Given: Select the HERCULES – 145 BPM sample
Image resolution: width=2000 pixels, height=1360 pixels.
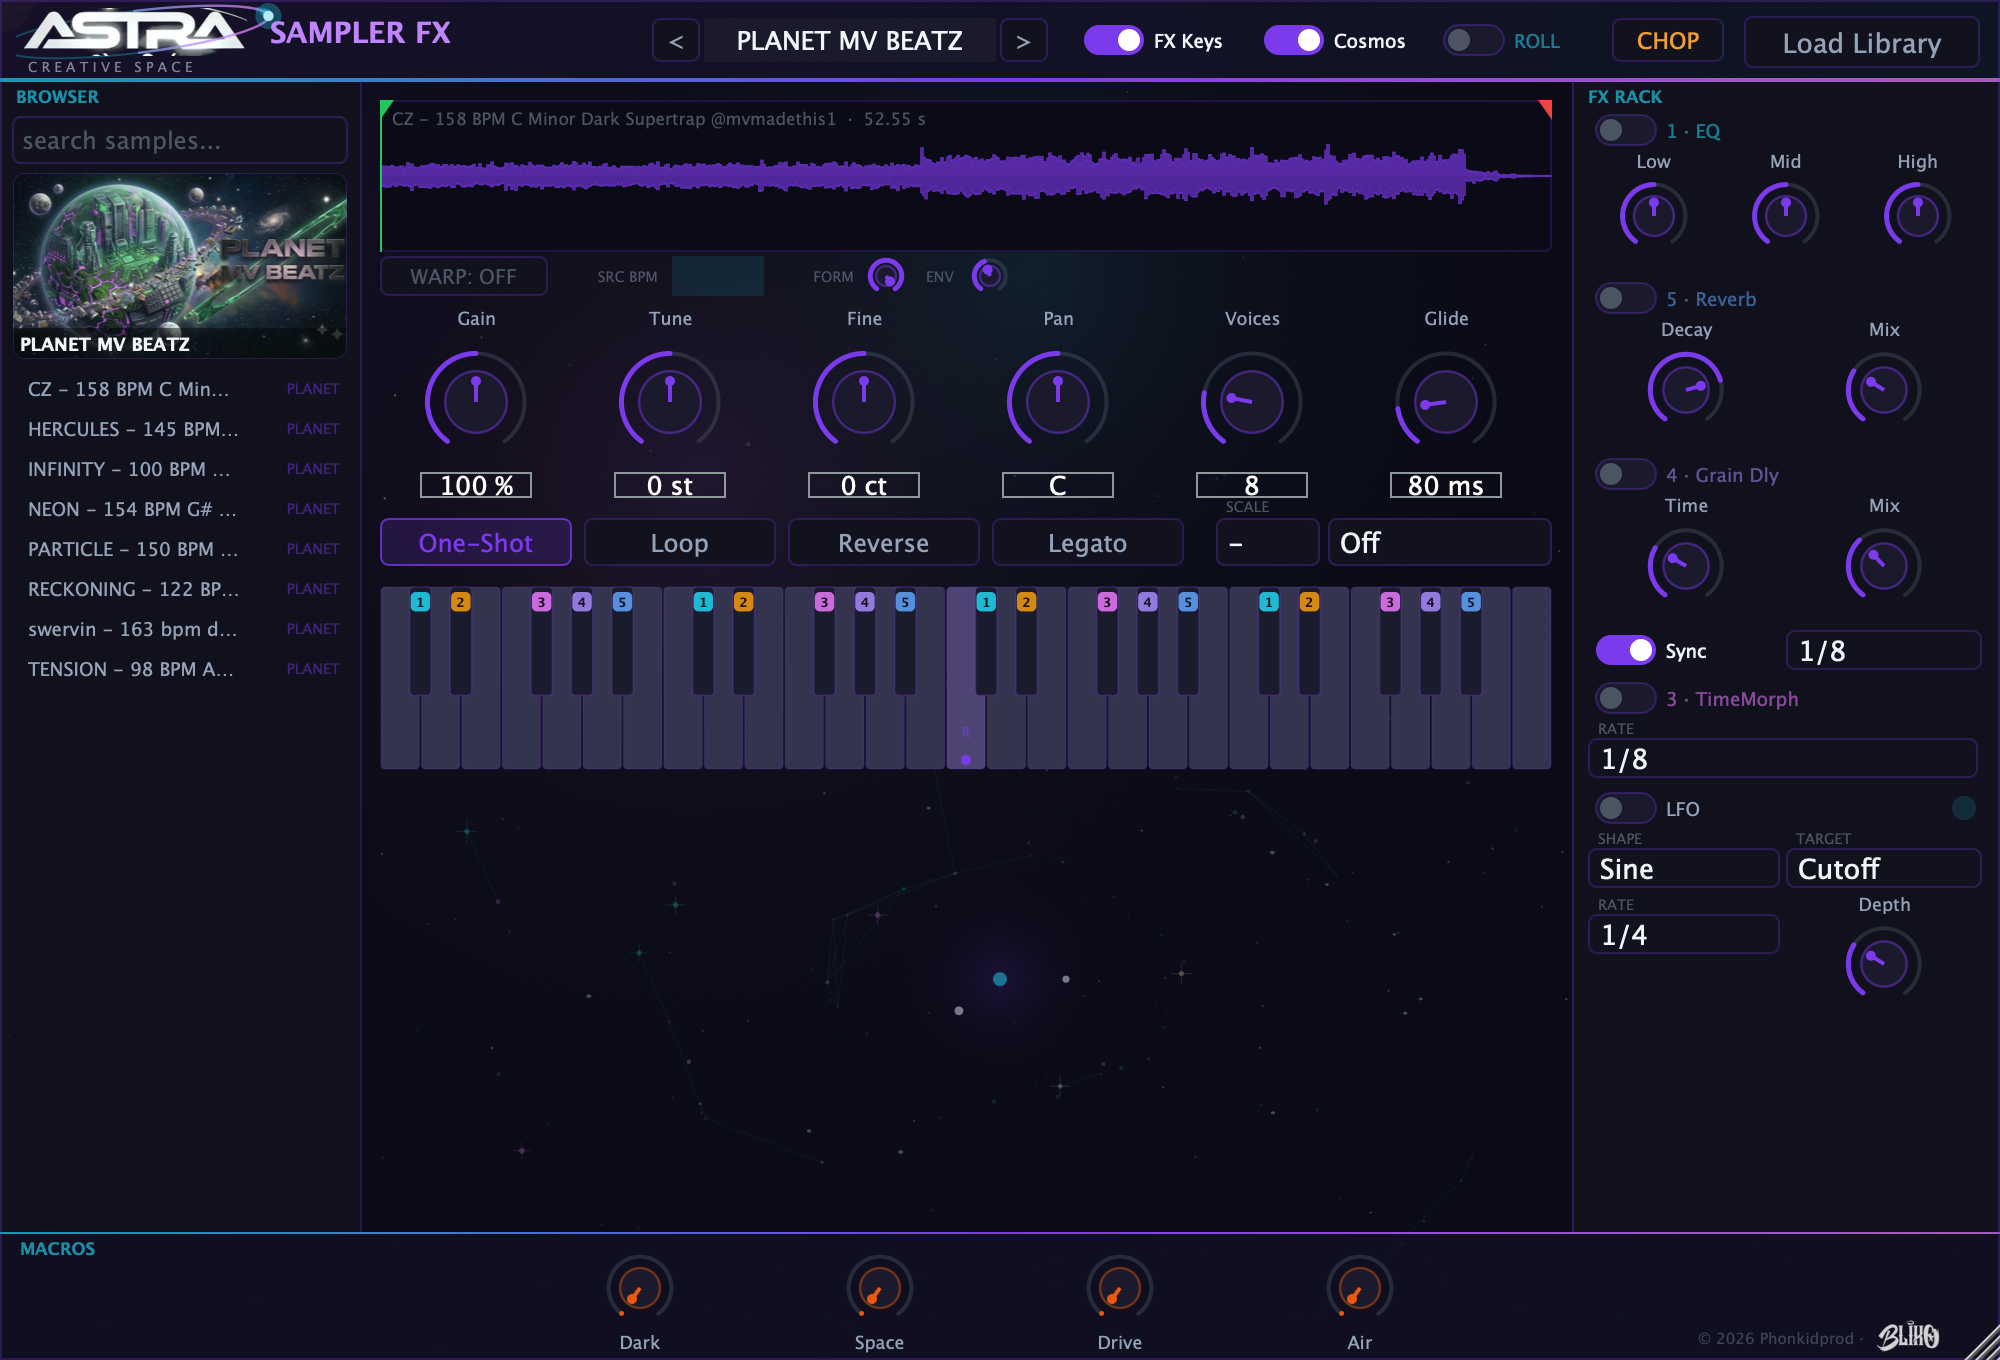Looking at the screenshot, I should pos(181,429).
